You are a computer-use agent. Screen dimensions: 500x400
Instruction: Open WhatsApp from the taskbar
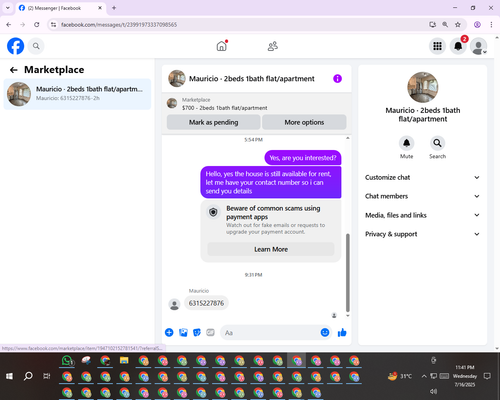[x=68, y=361]
